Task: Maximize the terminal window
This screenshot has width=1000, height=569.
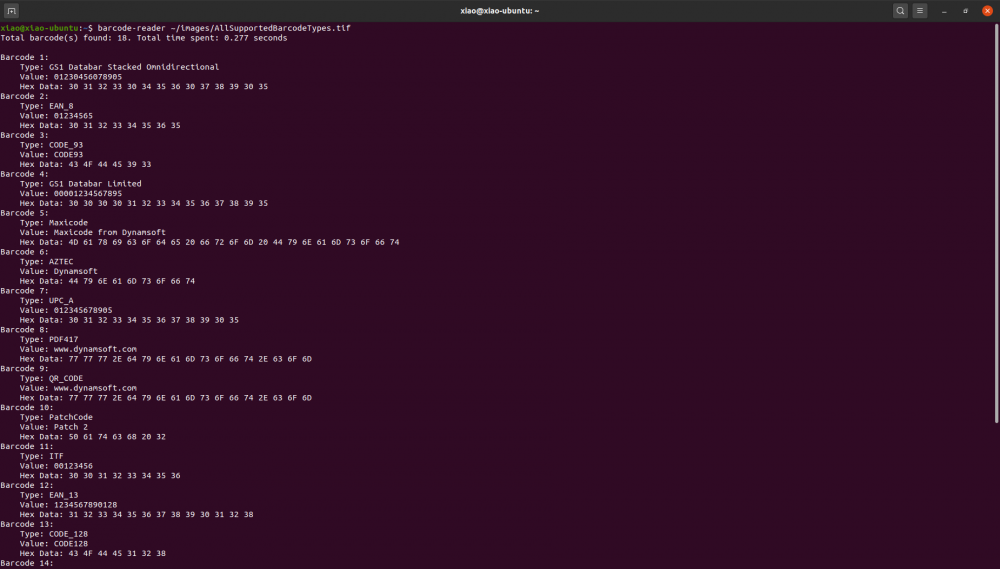Action: pyautogui.click(x=965, y=10)
